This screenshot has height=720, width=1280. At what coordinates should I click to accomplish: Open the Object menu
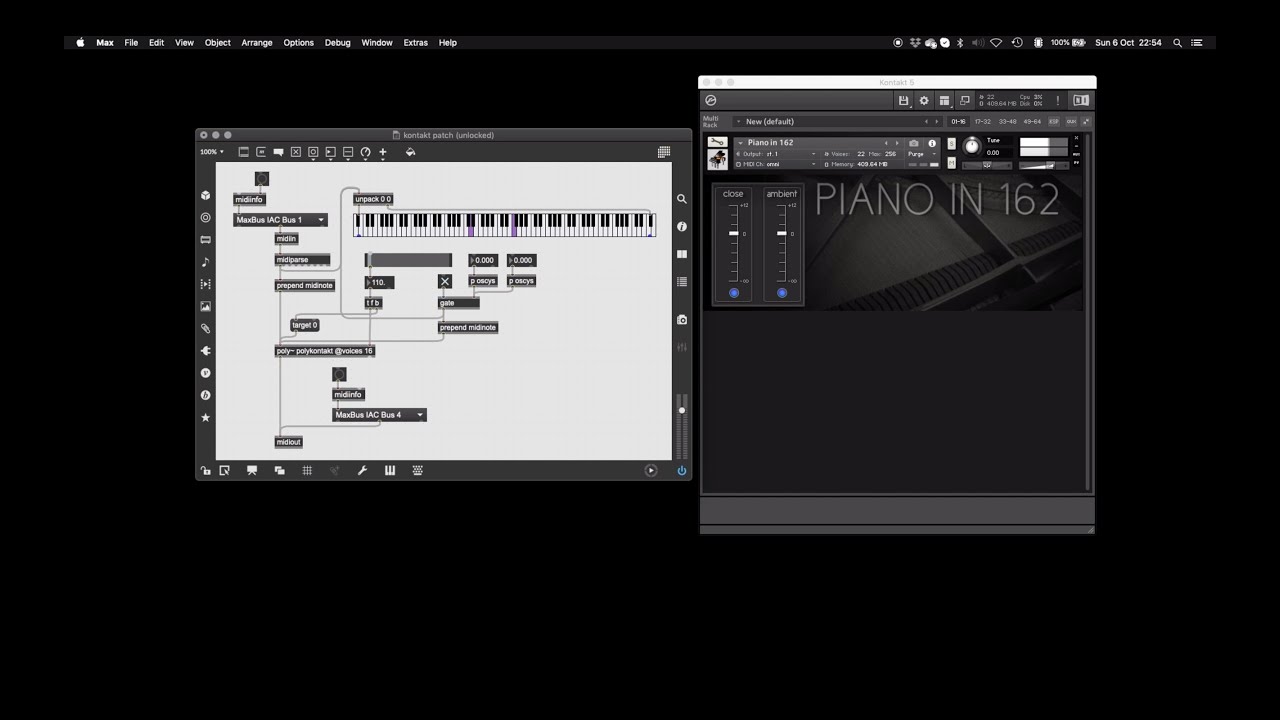click(x=218, y=43)
